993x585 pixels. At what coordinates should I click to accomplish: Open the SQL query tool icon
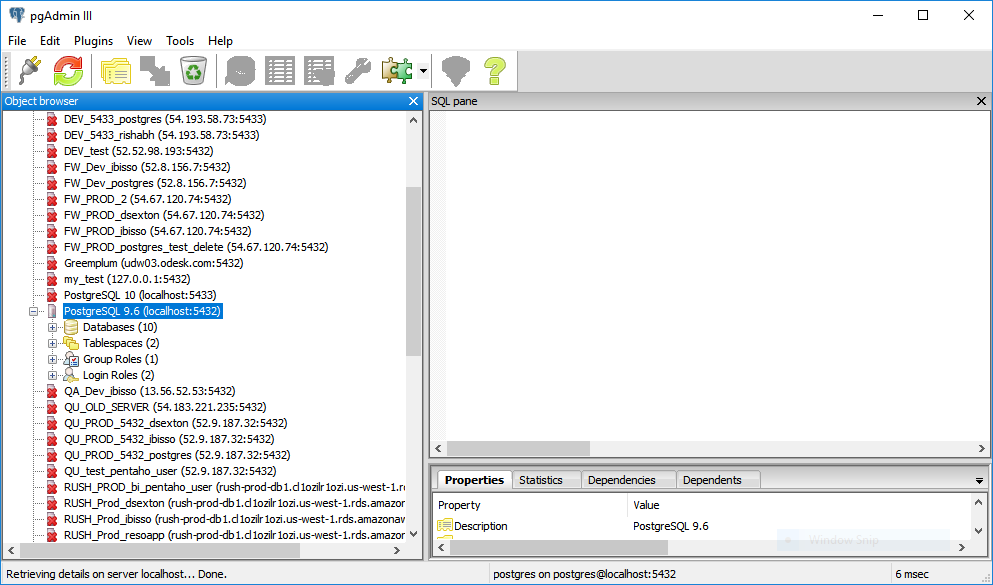pos(241,70)
